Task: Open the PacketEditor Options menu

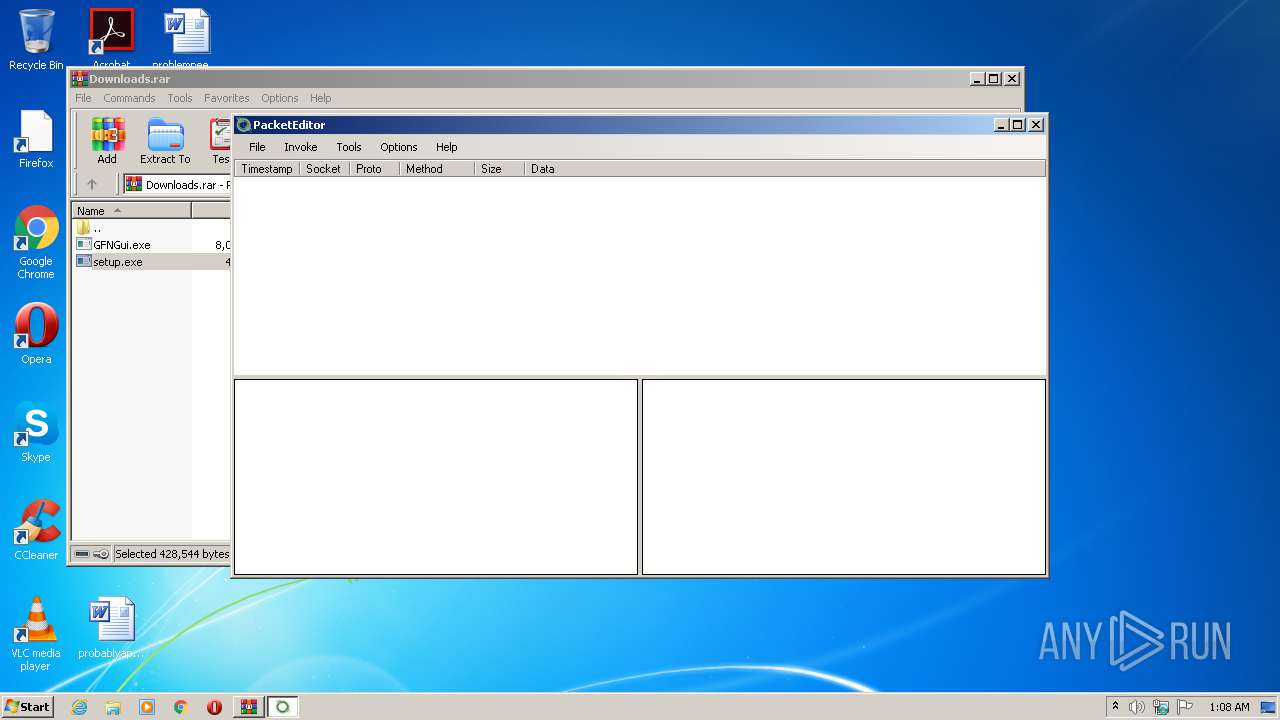Action: click(398, 147)
